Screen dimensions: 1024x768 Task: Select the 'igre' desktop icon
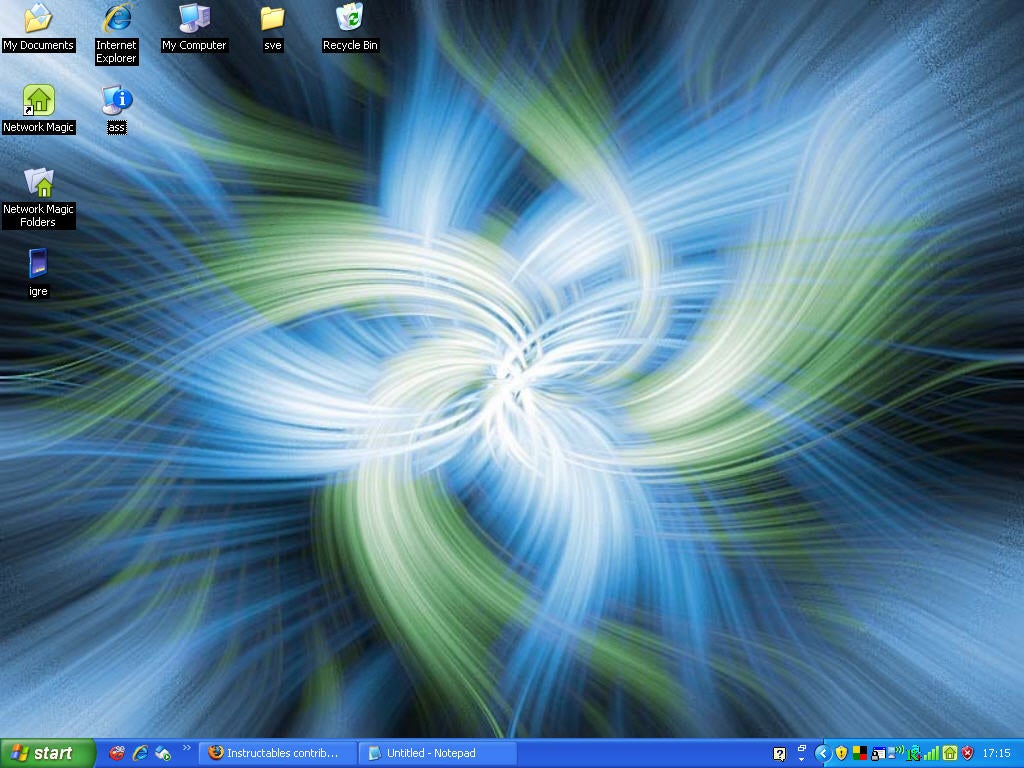tap(39, 274)
